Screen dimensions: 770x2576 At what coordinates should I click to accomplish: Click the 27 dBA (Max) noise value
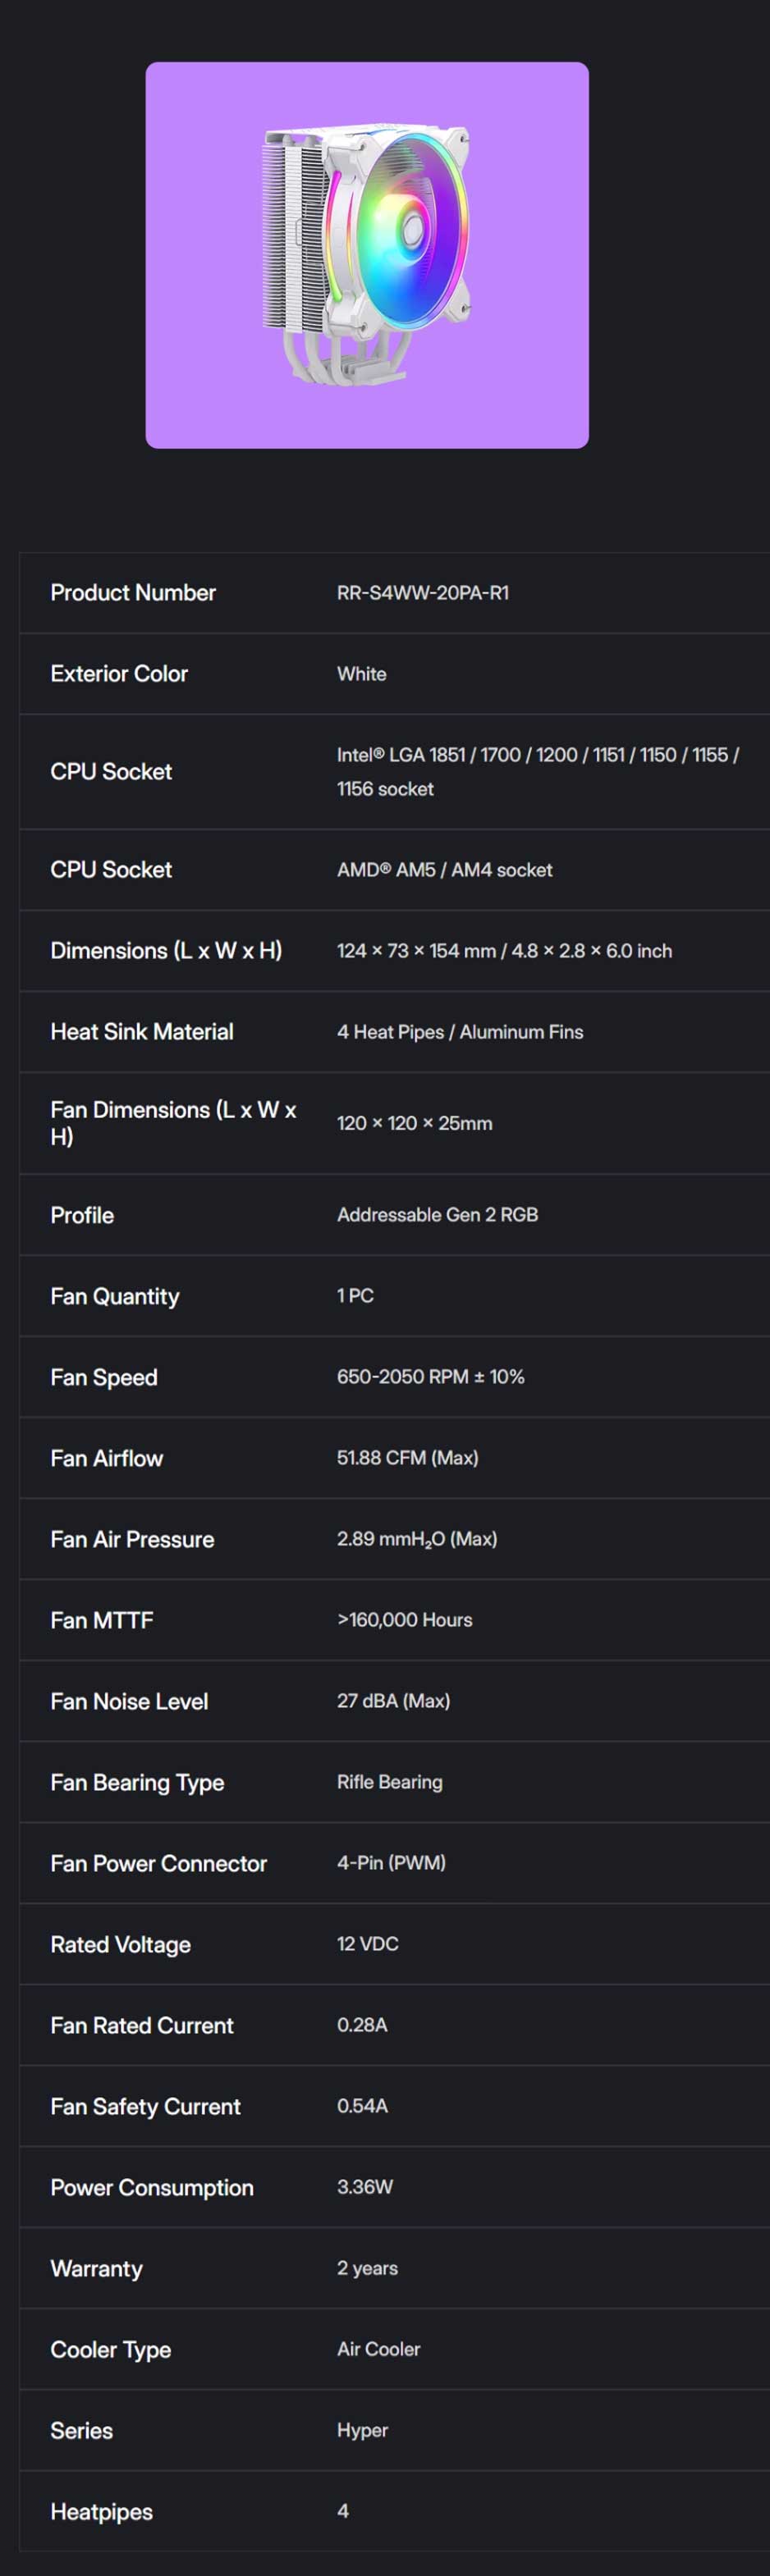[x=393, y=1701]
